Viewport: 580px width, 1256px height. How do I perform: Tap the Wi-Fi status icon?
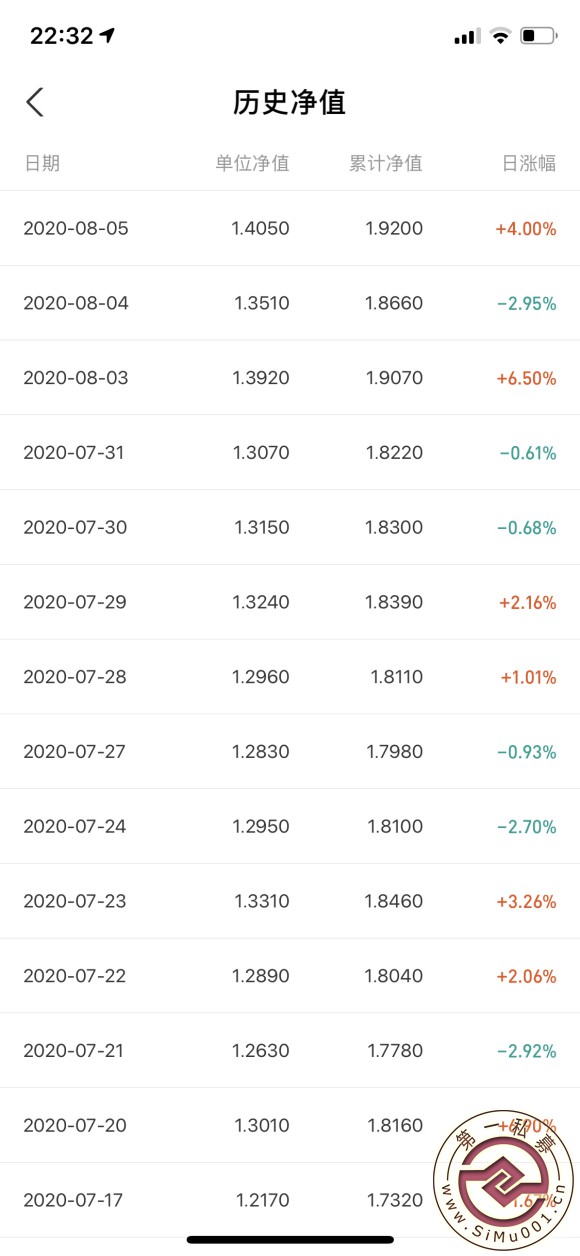pyautogui.click(x=500, y=36)
